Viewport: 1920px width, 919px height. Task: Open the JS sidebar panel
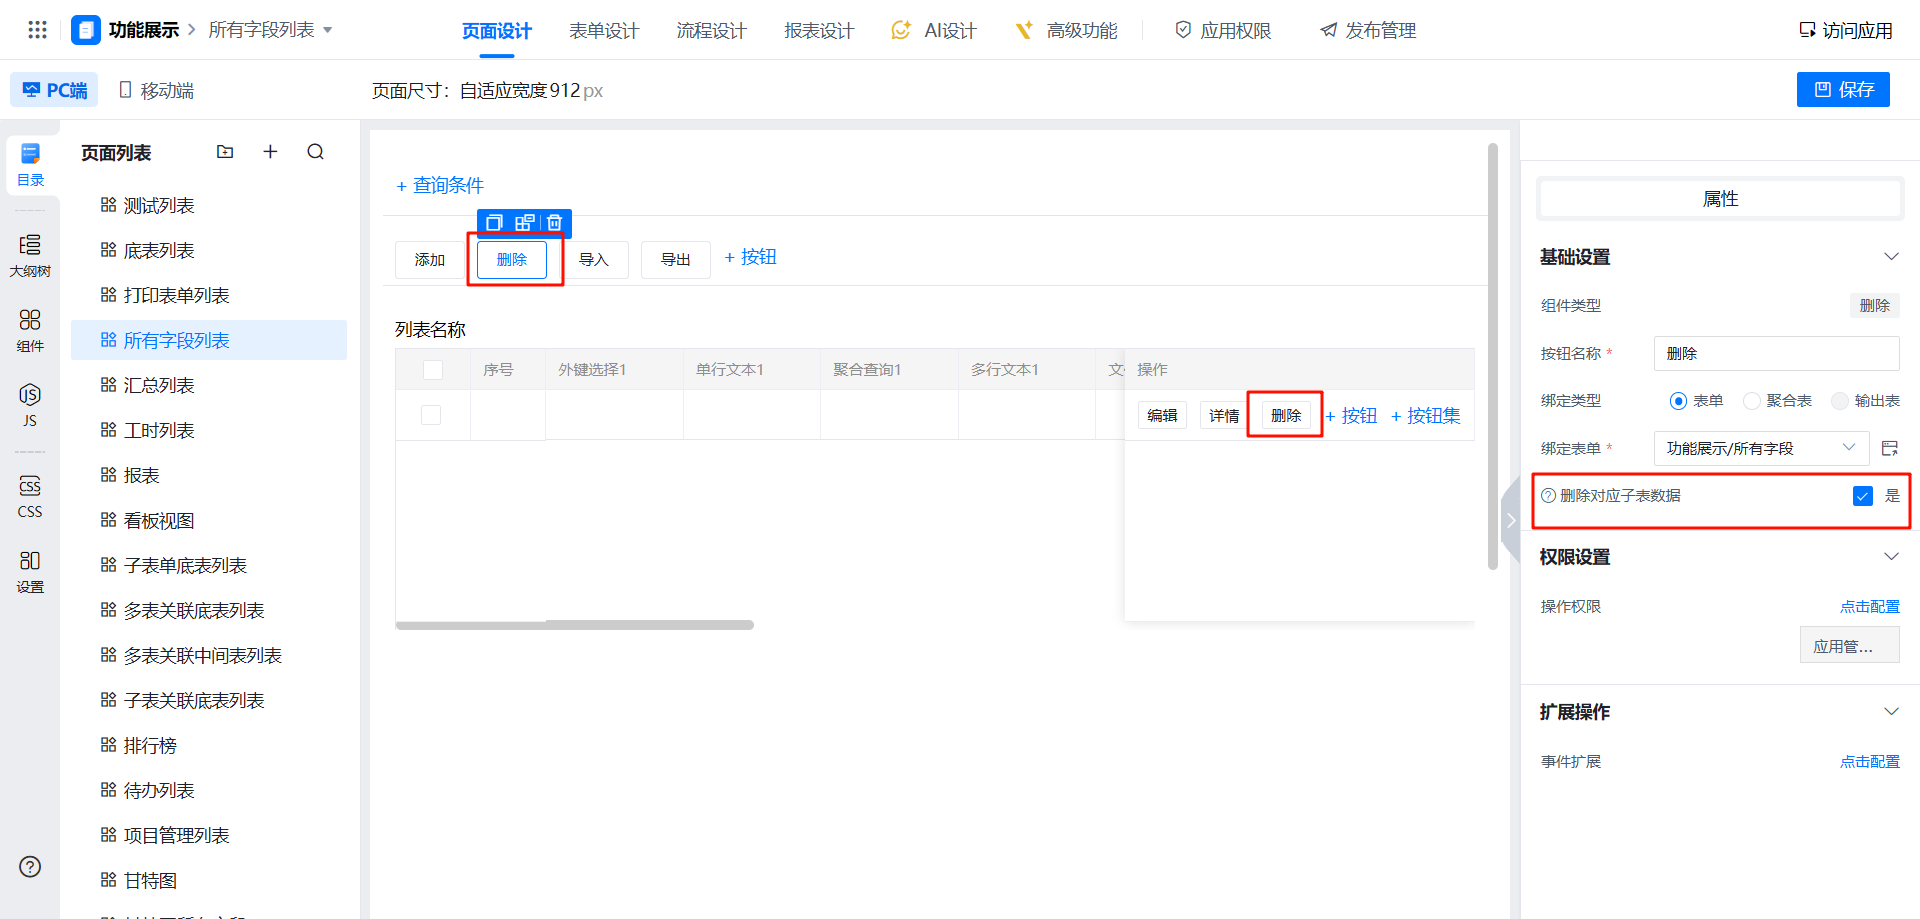coord(30,404)
